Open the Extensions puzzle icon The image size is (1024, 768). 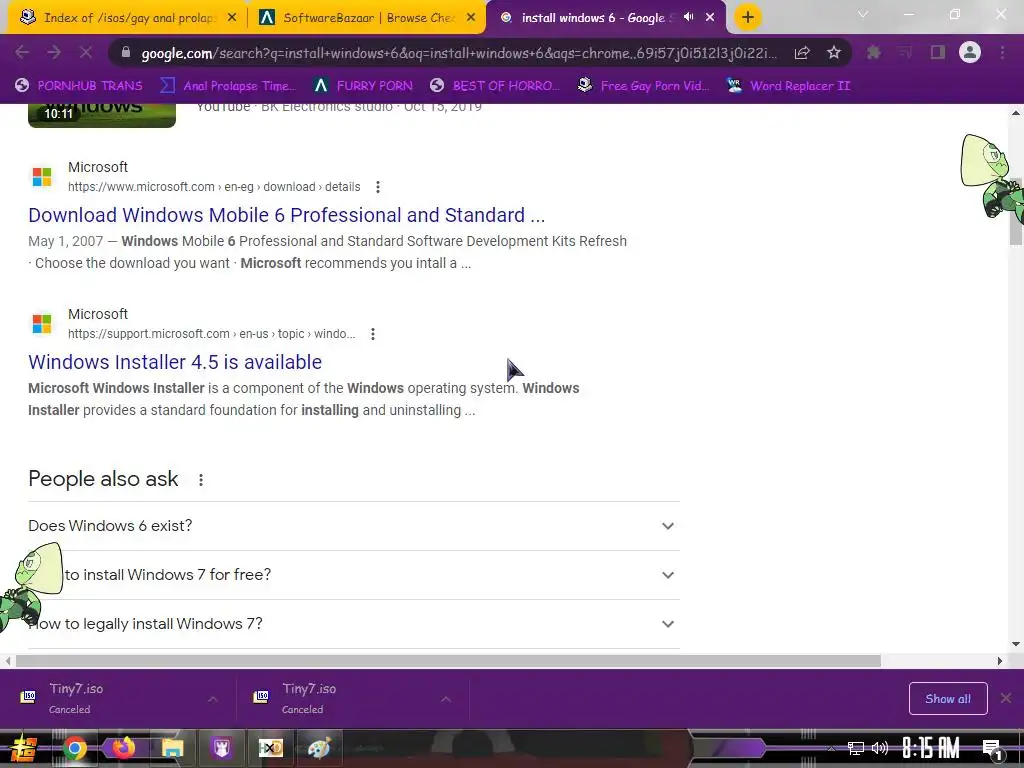coord(873,52)
